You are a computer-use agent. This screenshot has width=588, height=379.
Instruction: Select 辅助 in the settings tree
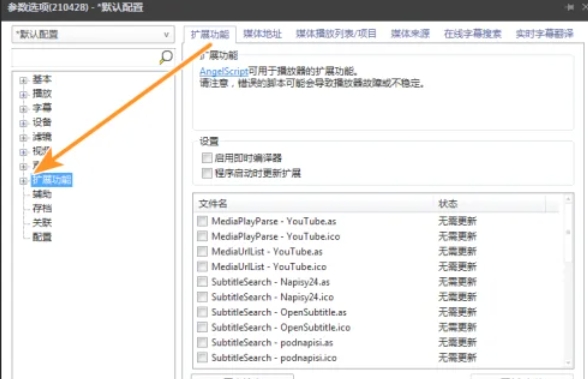coord(42,194)
